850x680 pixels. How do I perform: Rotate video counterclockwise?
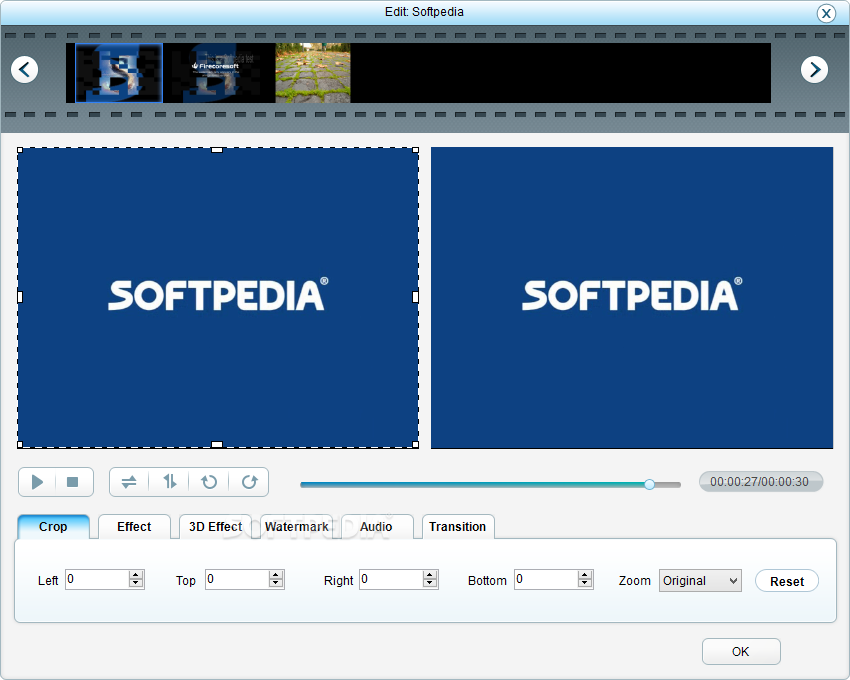tap(209, 482)
